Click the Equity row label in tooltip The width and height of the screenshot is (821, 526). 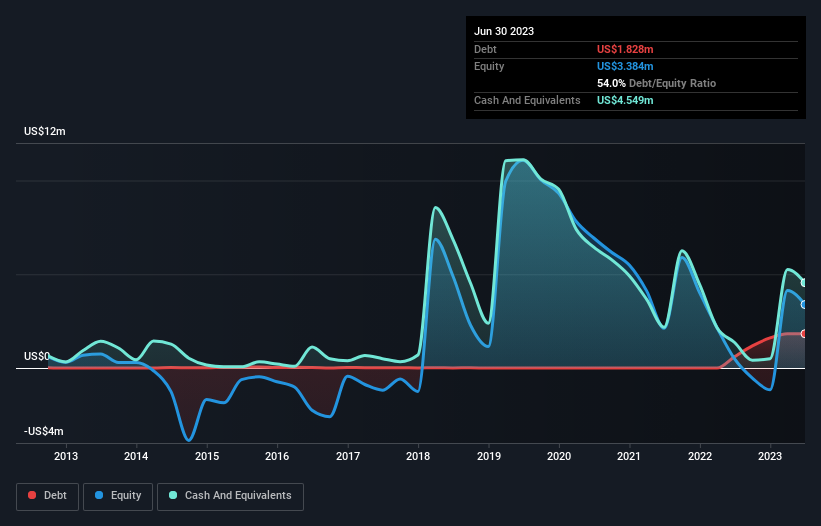point(489,66)
